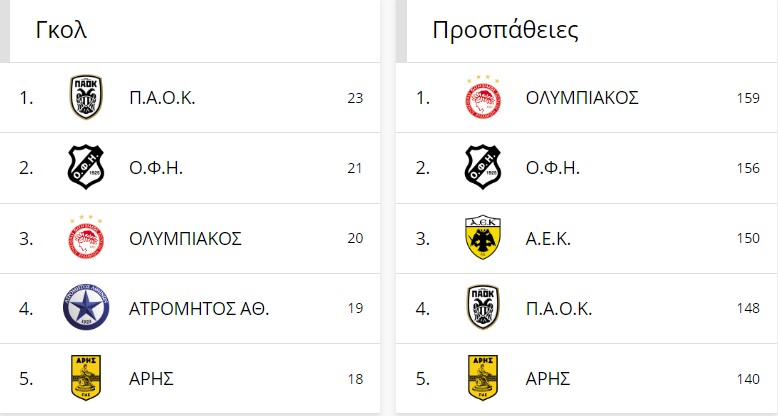Open Α.Ε.Κ. team name link
Screen dimensions: 778x416
pos(548,239)
